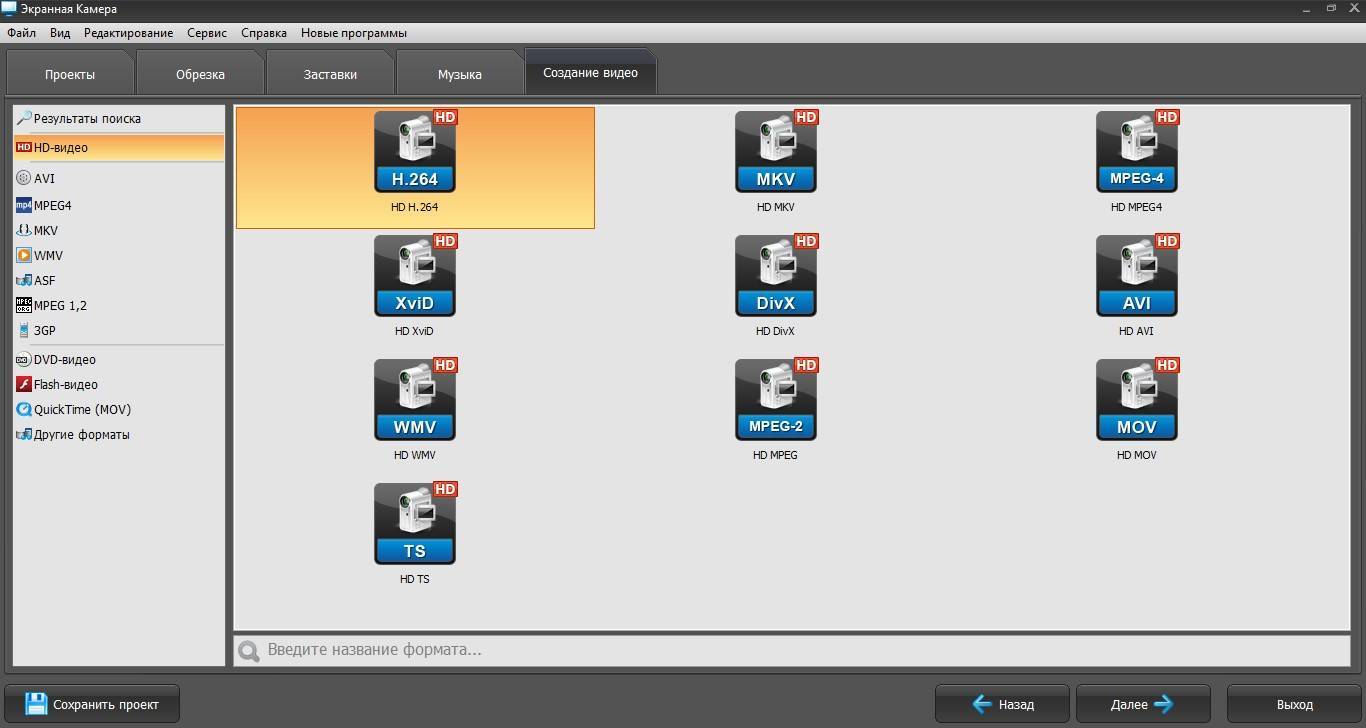This screenshot has width=1366, height=728.
Task: Click the red HD icon beside HD-видео
Action: click(24, 147)
